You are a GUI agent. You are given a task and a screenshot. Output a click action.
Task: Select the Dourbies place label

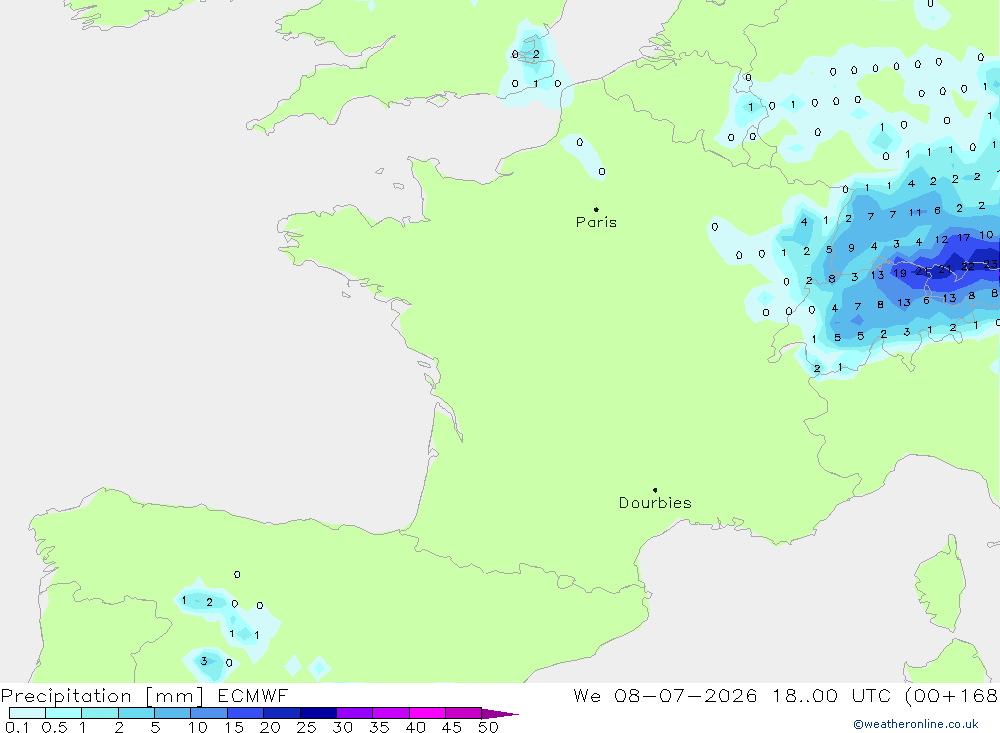[655, 503]
